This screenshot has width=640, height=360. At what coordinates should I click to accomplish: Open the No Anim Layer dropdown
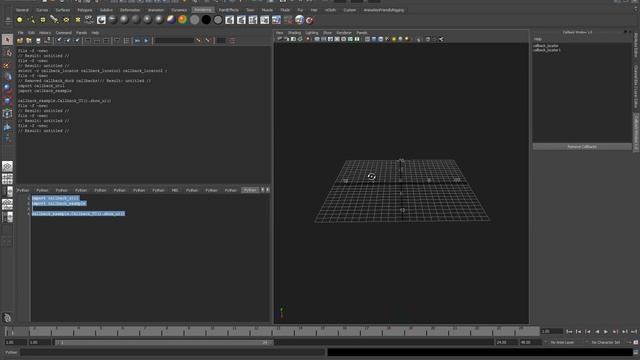tap(563, 342)
